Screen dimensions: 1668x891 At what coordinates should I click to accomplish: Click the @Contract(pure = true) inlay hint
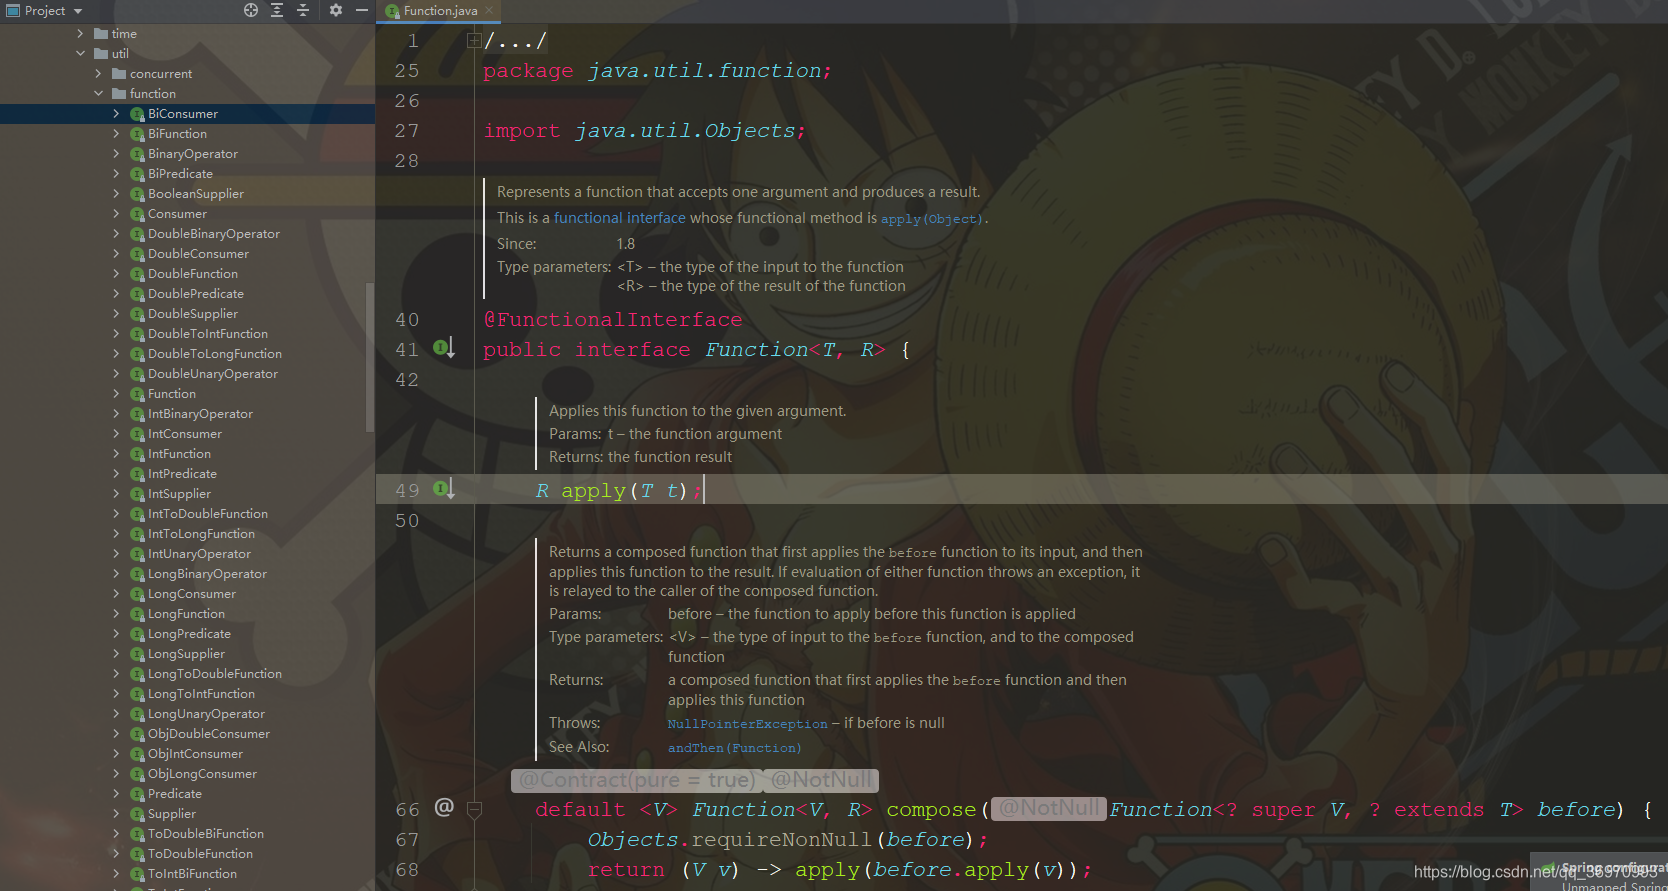(x=636, y=780)
